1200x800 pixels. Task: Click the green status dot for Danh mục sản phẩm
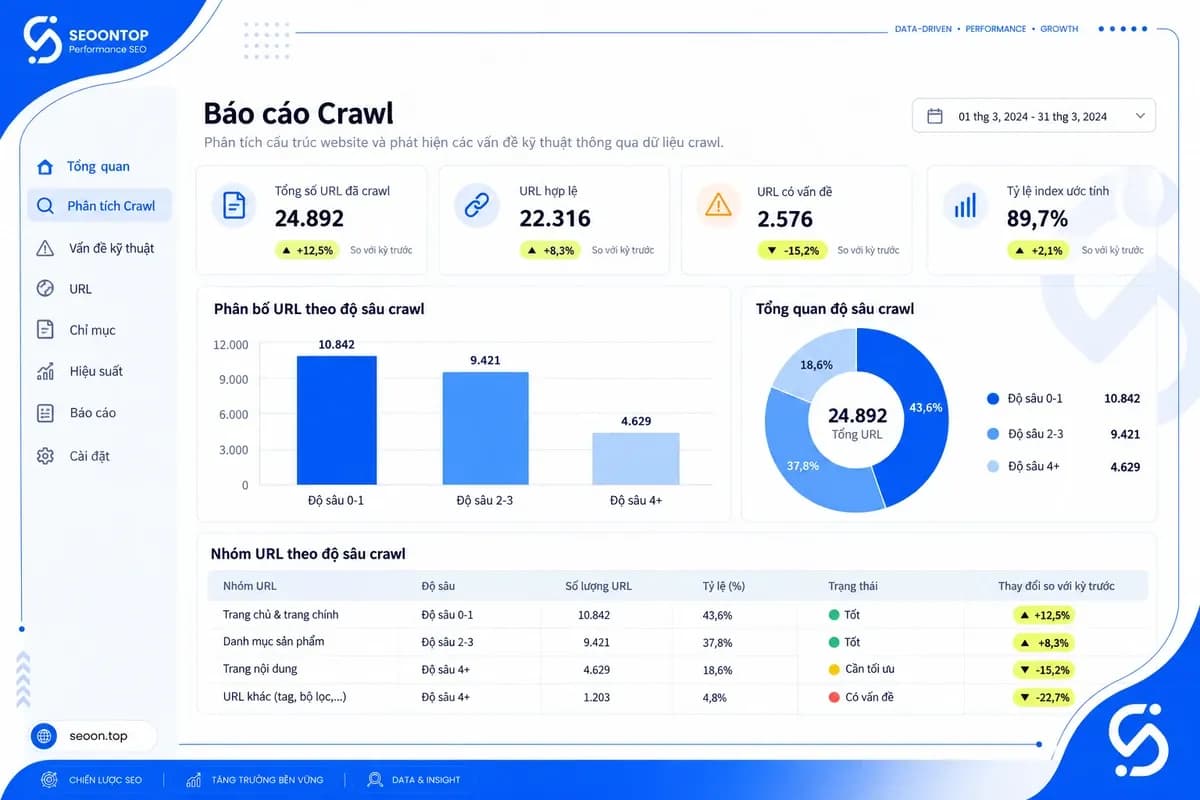click(x=834, y=642)
